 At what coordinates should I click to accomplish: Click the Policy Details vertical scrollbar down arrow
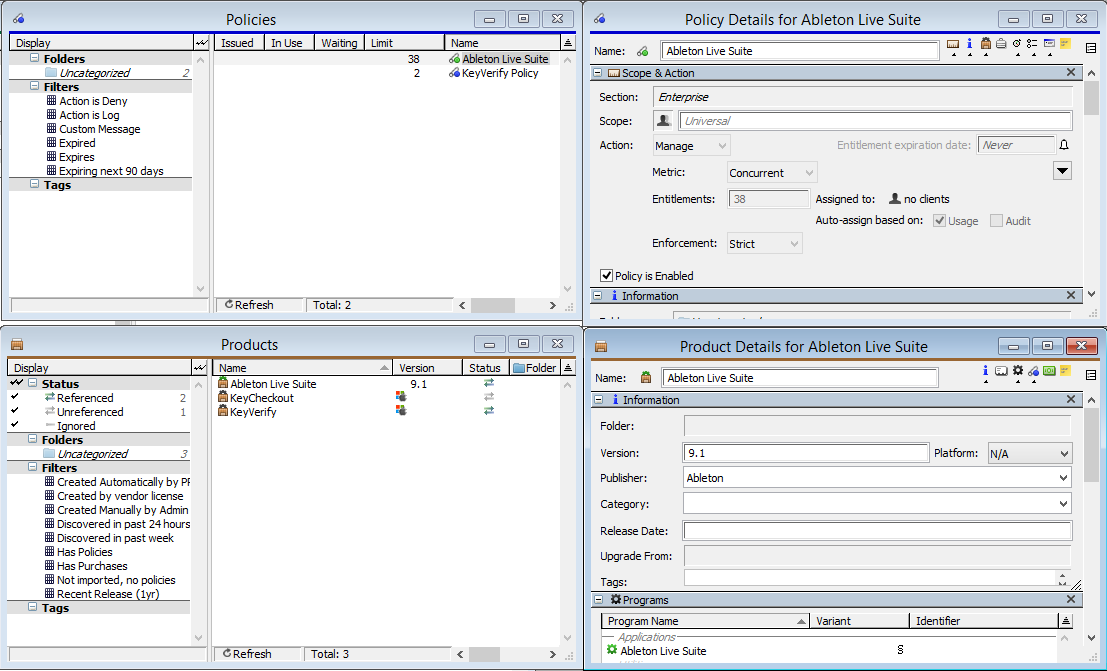tap(1091, 294)
